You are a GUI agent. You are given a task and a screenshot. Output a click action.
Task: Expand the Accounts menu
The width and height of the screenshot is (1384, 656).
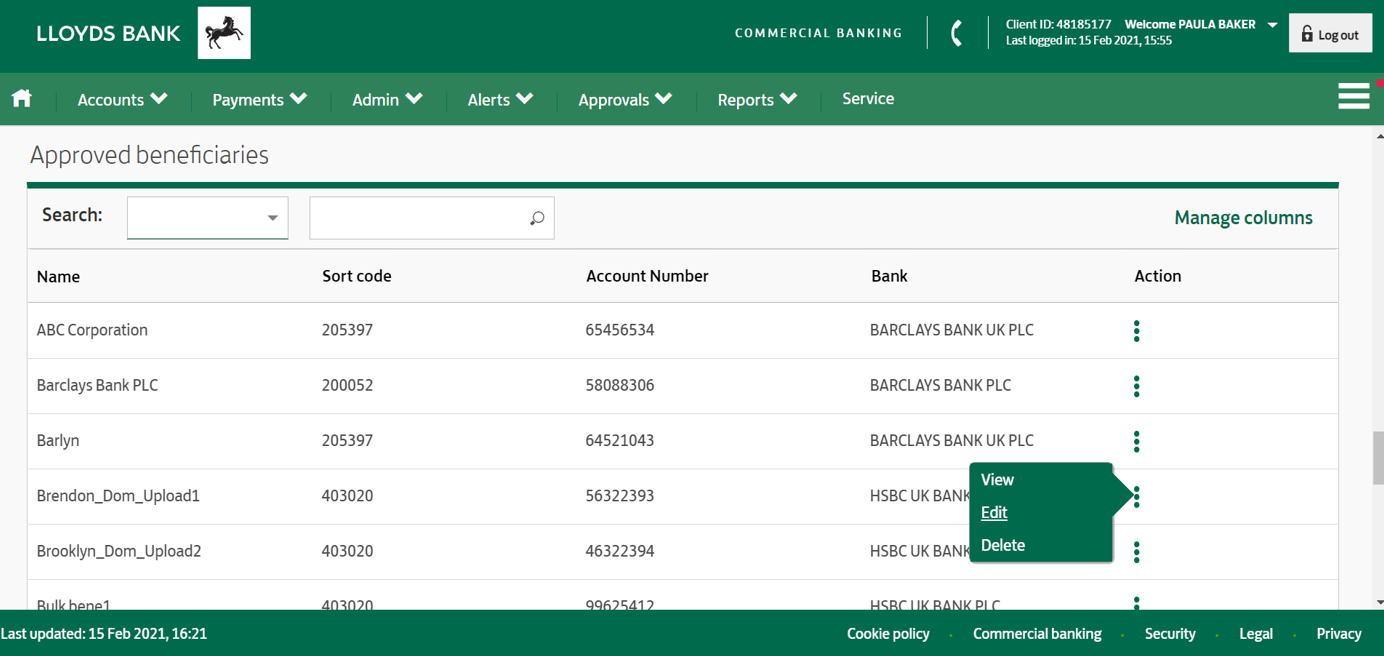122,99
